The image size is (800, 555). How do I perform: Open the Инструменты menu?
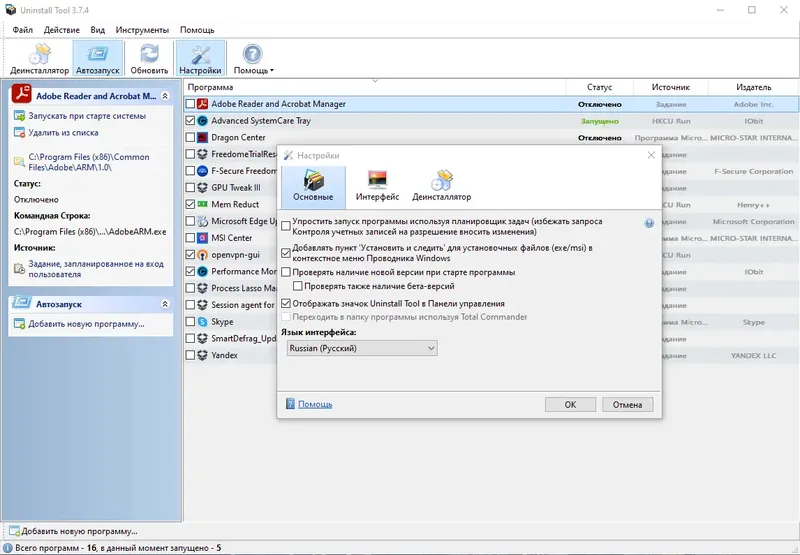142,30
